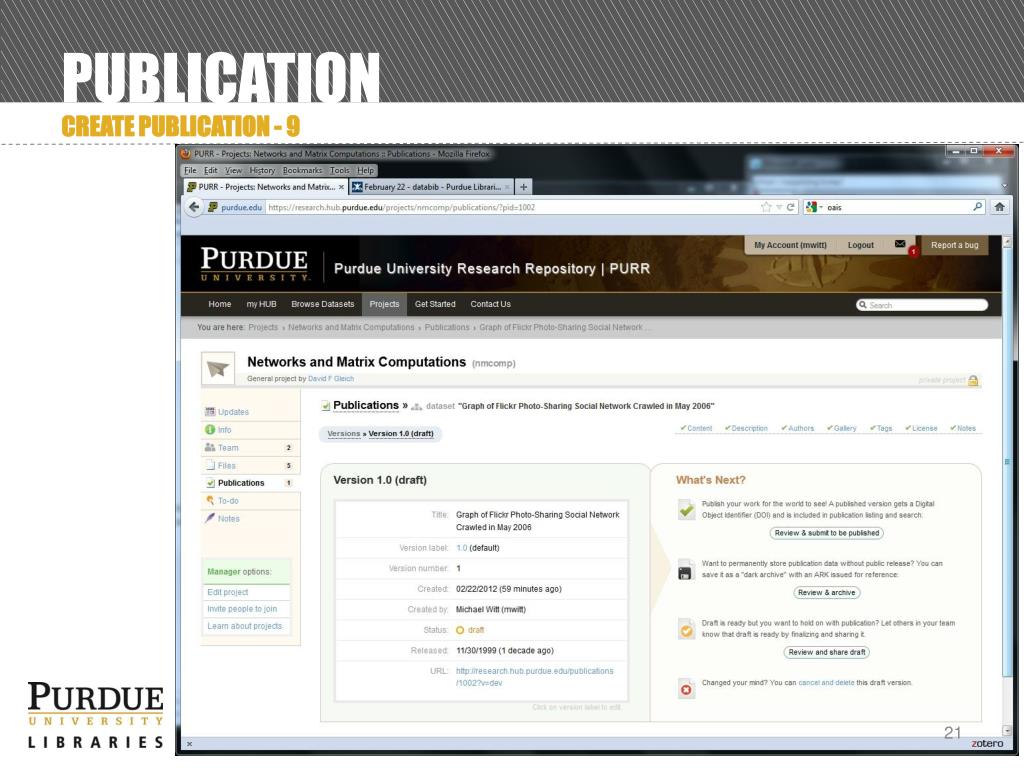
Task: Open David F Gleich profile link
Action: point(330,379)
